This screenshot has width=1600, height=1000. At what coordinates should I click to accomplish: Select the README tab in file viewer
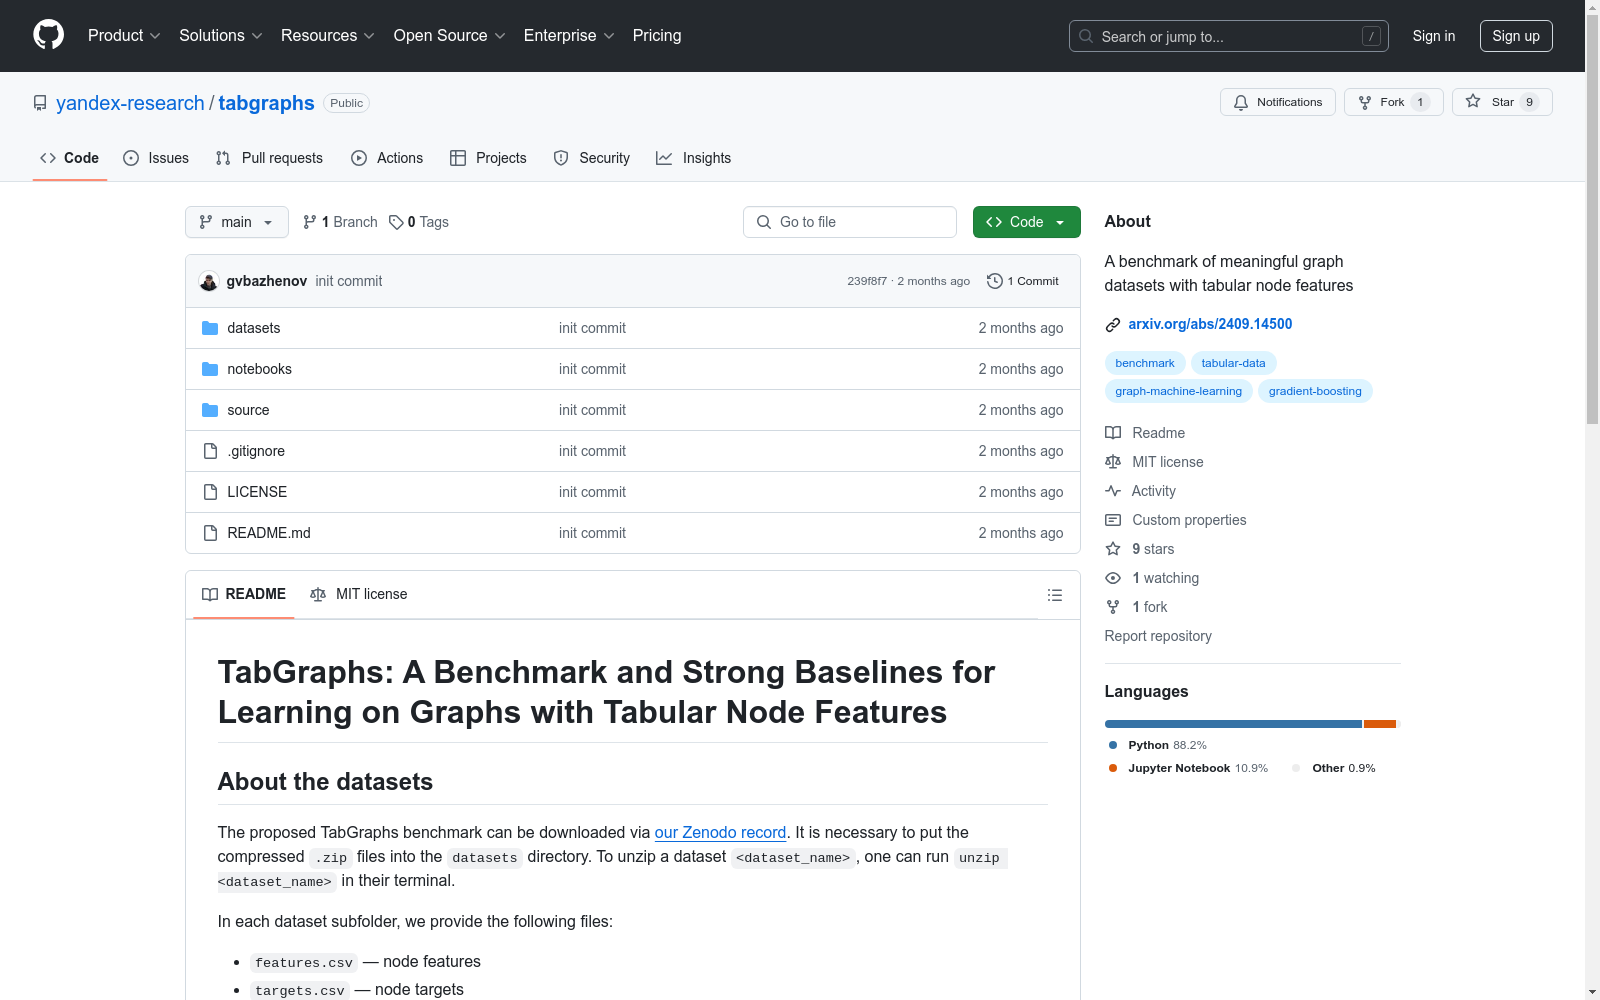[x=244, y=594]
